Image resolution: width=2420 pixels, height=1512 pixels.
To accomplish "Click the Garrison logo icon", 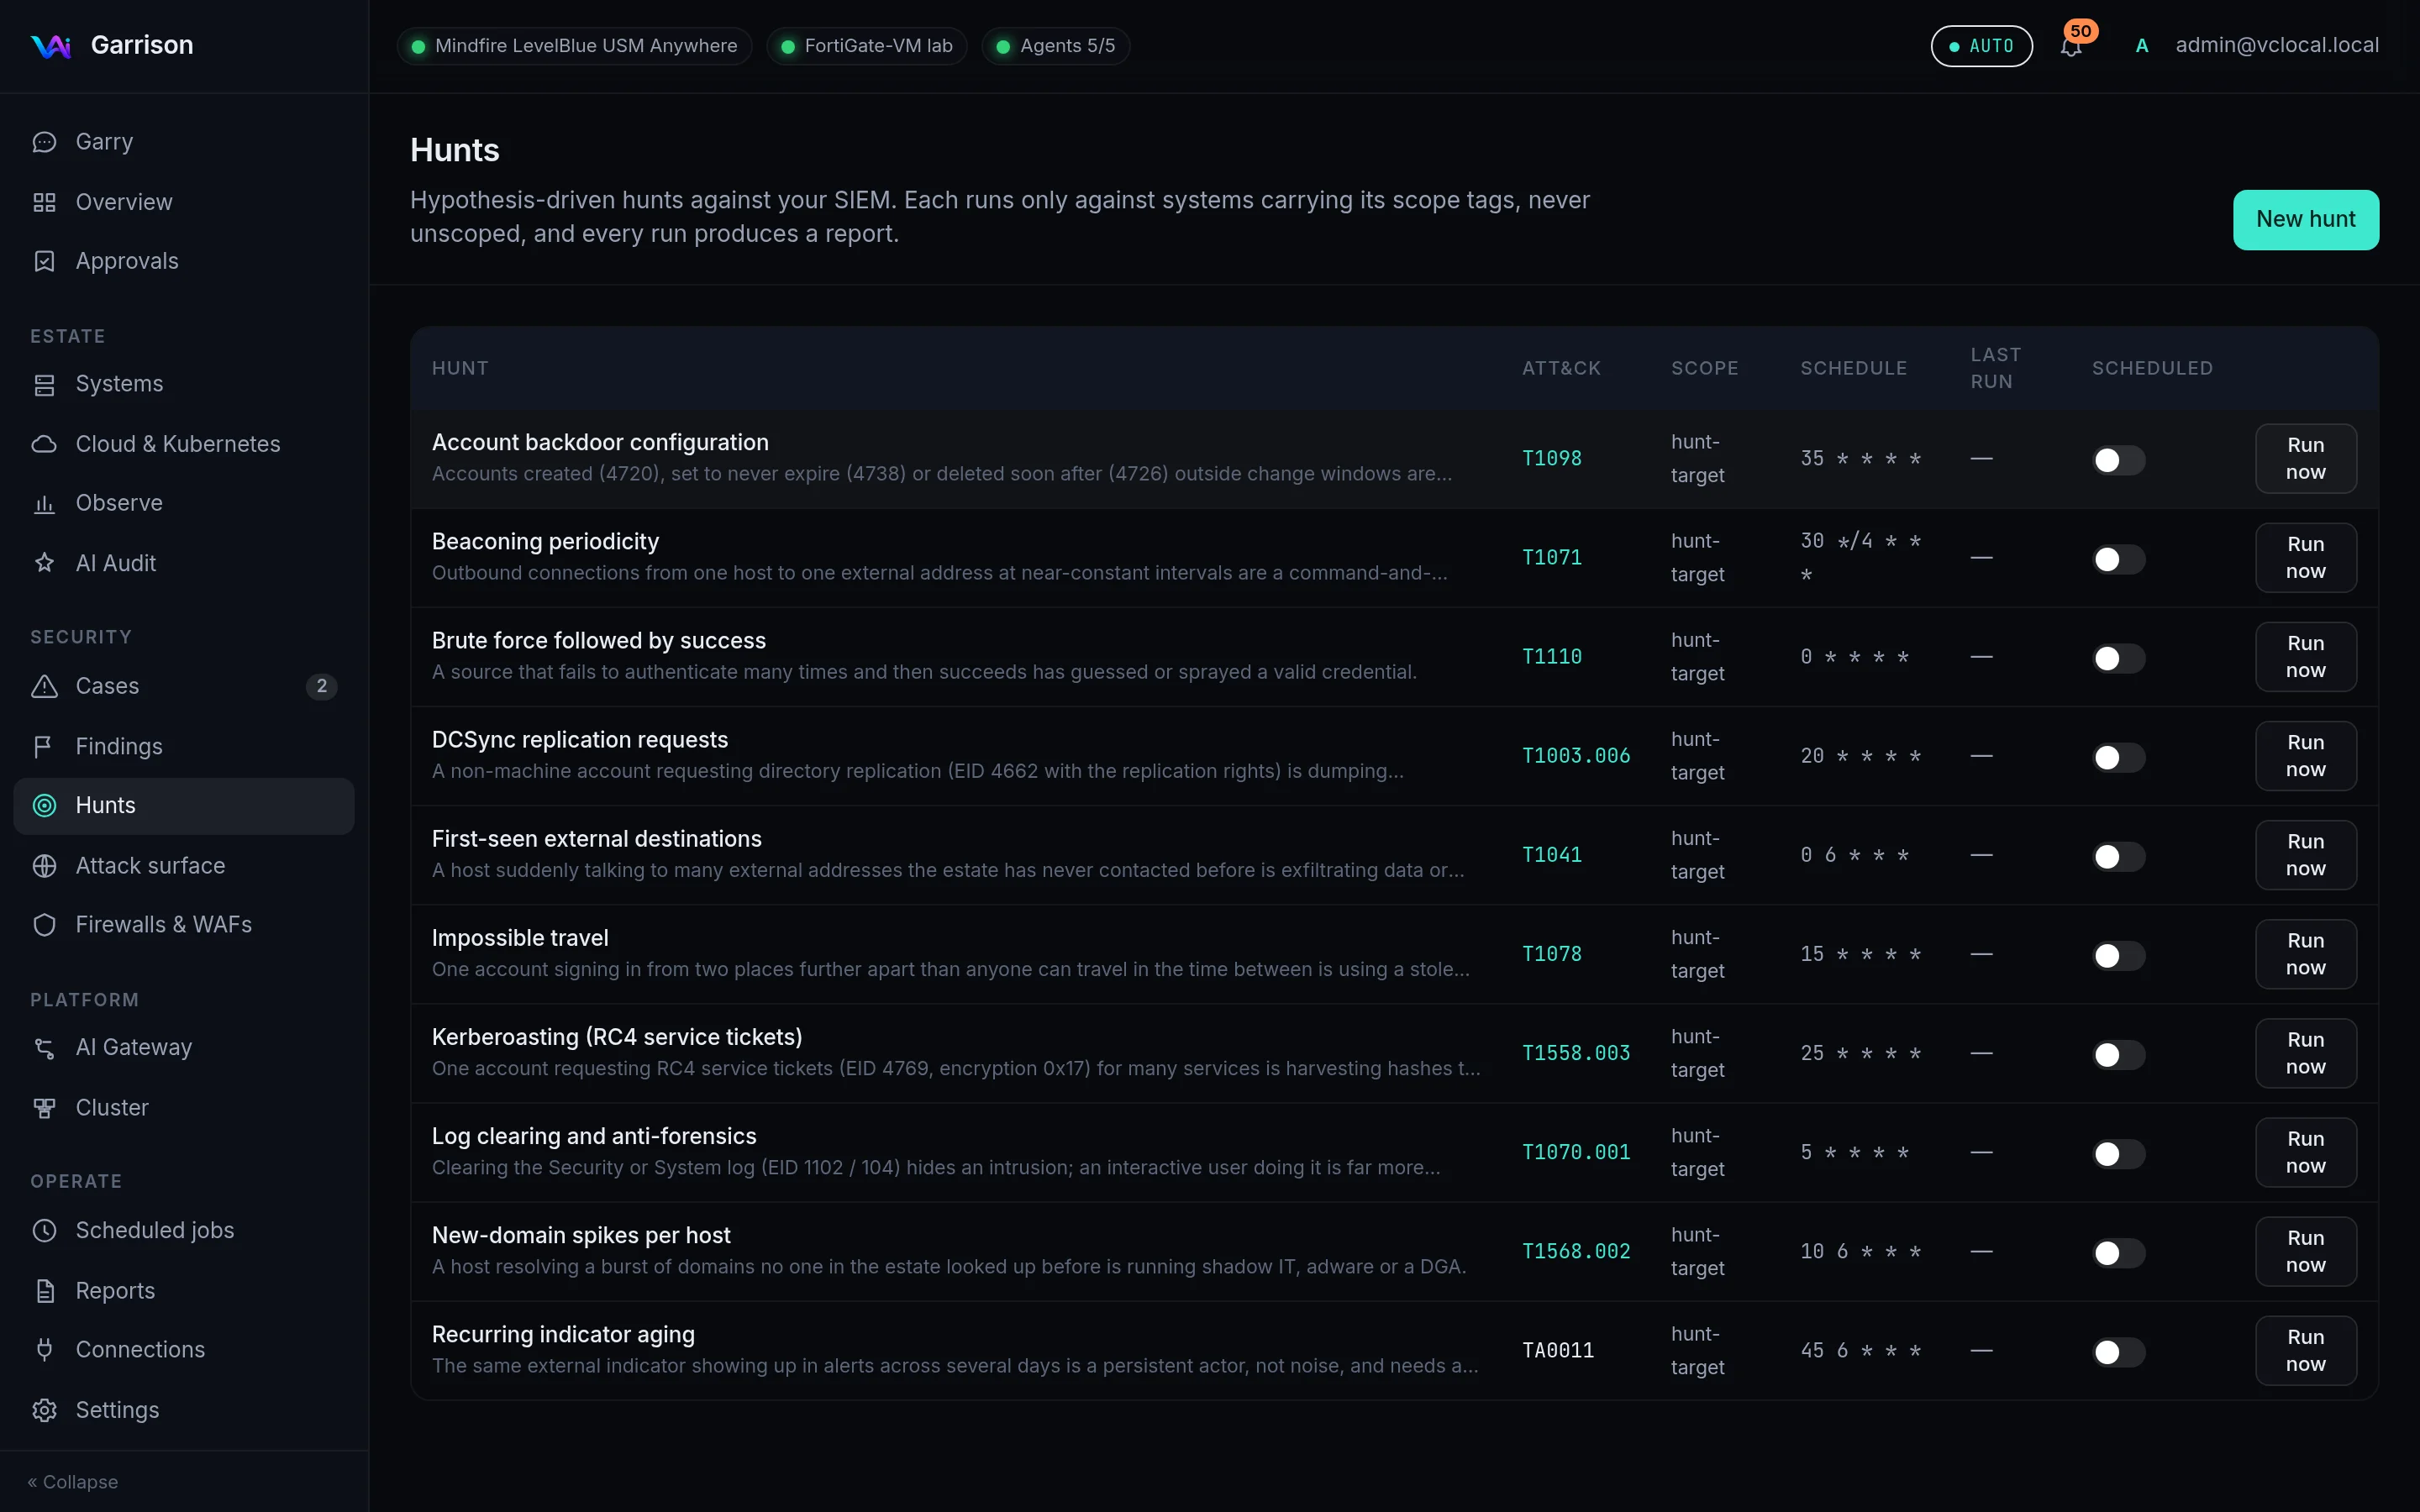I will (50, 46).
